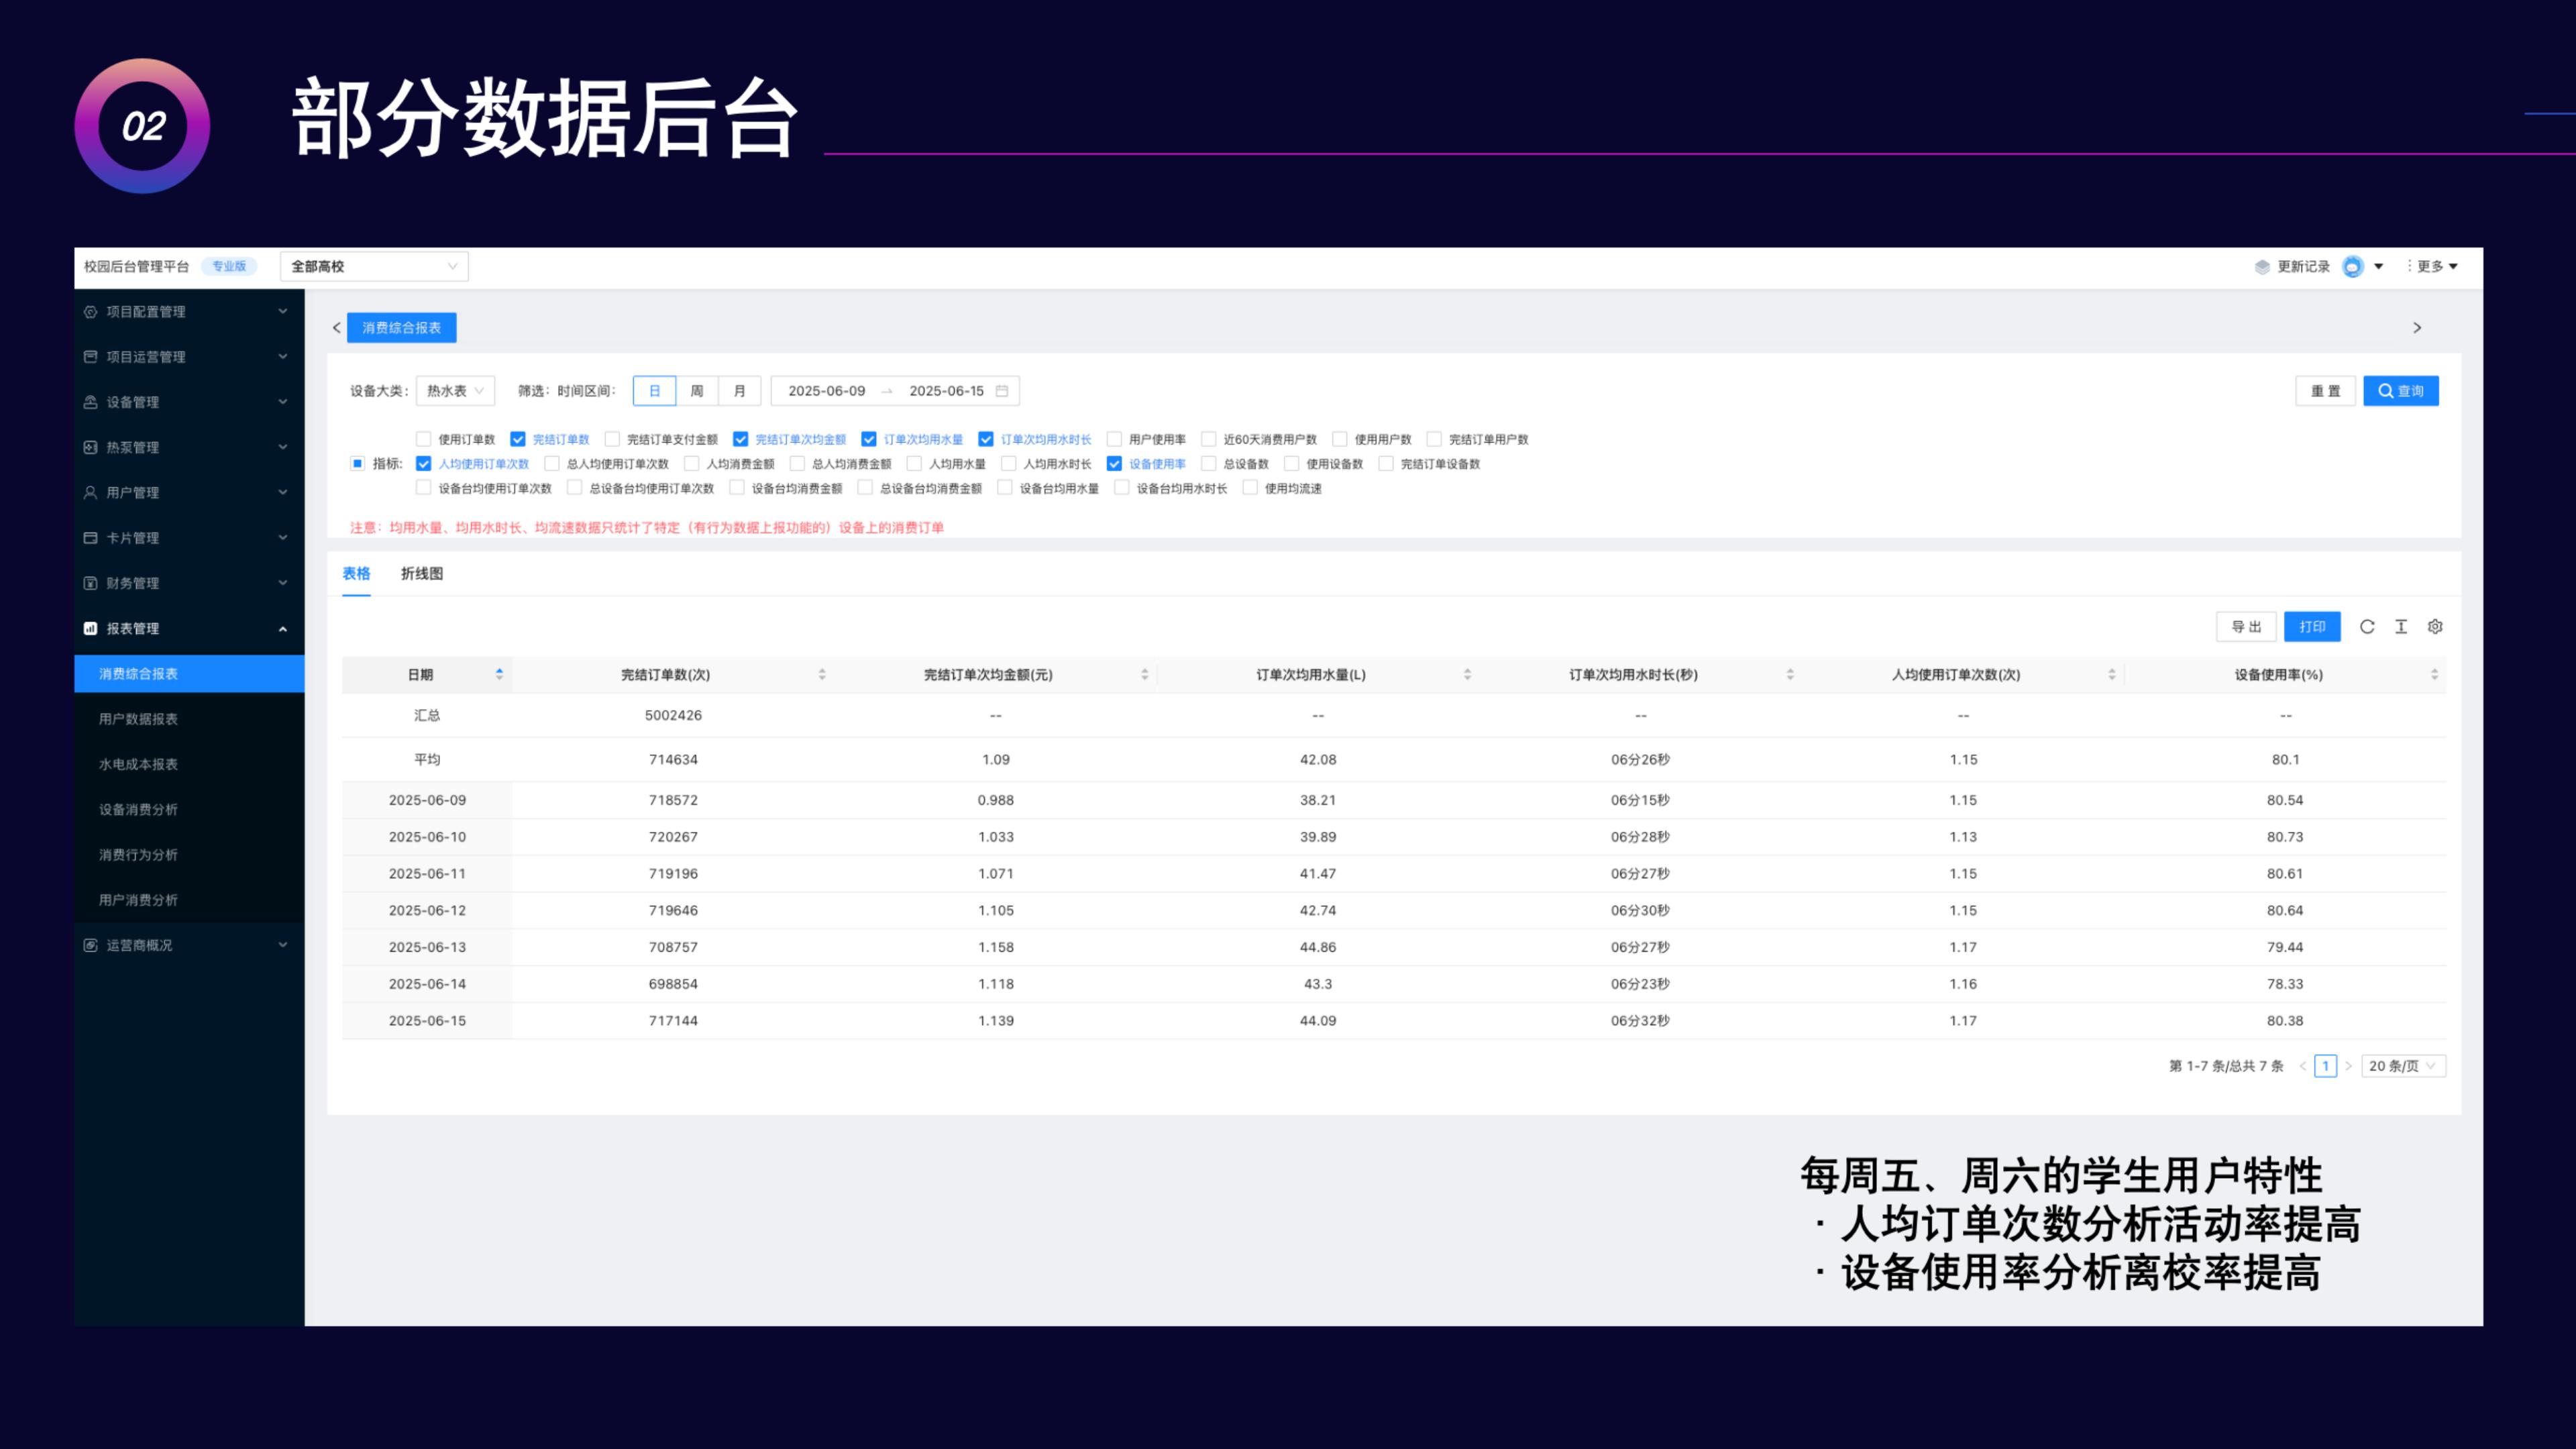Click the end date 2025-06-15 field
The width and height of the screenshot is (2576, 1449).
coord(946,391)
